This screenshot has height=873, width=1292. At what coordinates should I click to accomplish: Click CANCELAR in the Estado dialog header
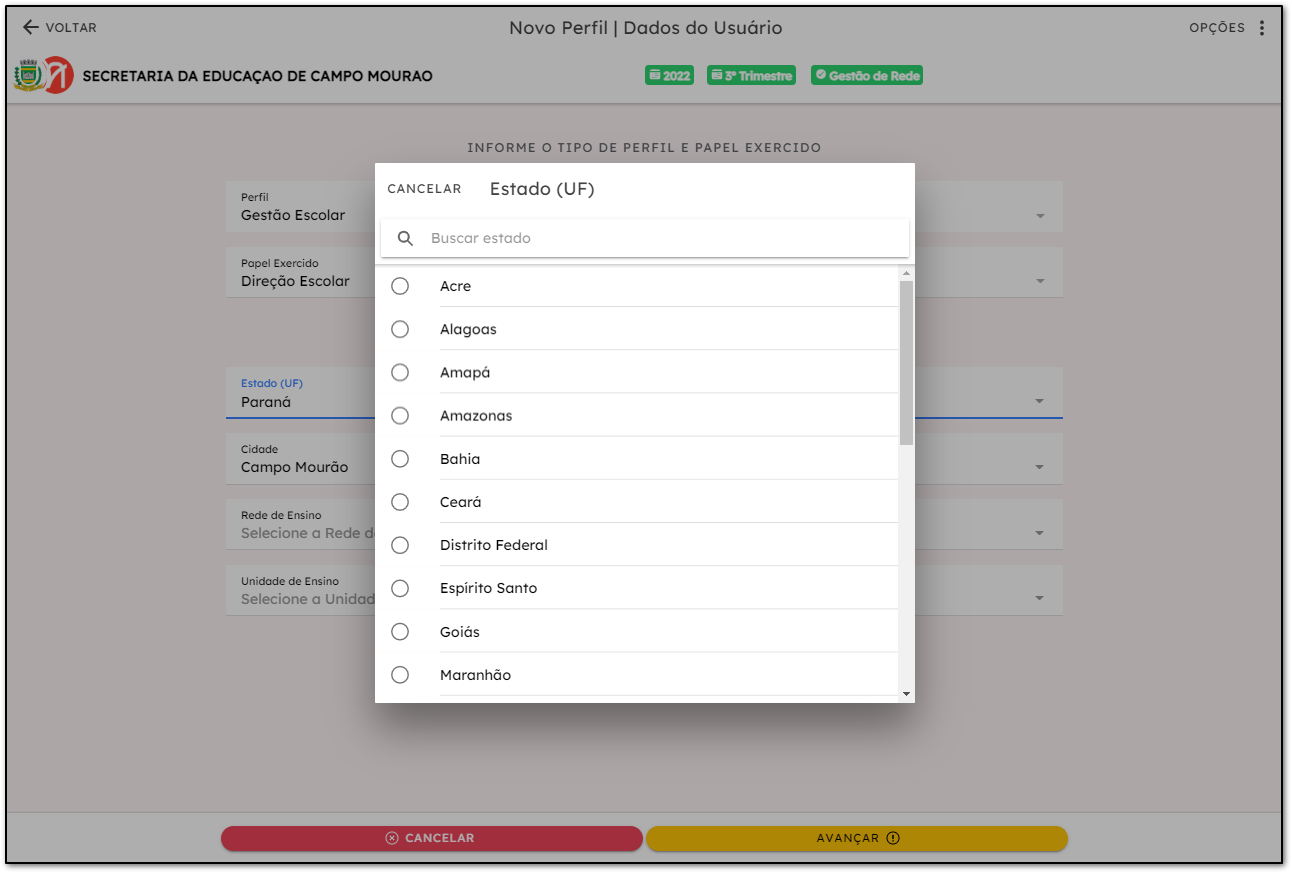pyautogui.click(x=424, y=189)
